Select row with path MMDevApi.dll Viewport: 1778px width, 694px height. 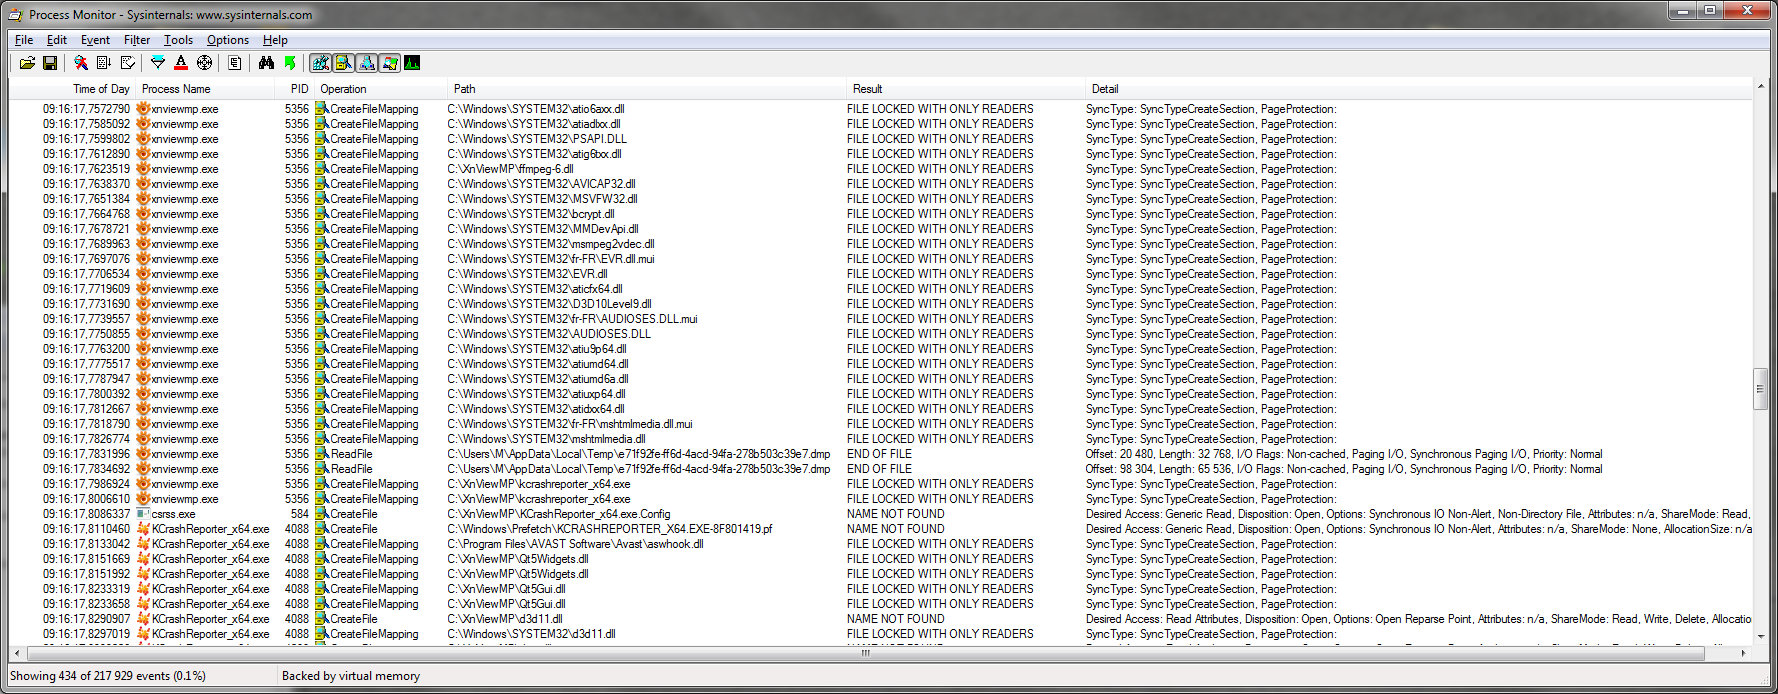(880, 229)
